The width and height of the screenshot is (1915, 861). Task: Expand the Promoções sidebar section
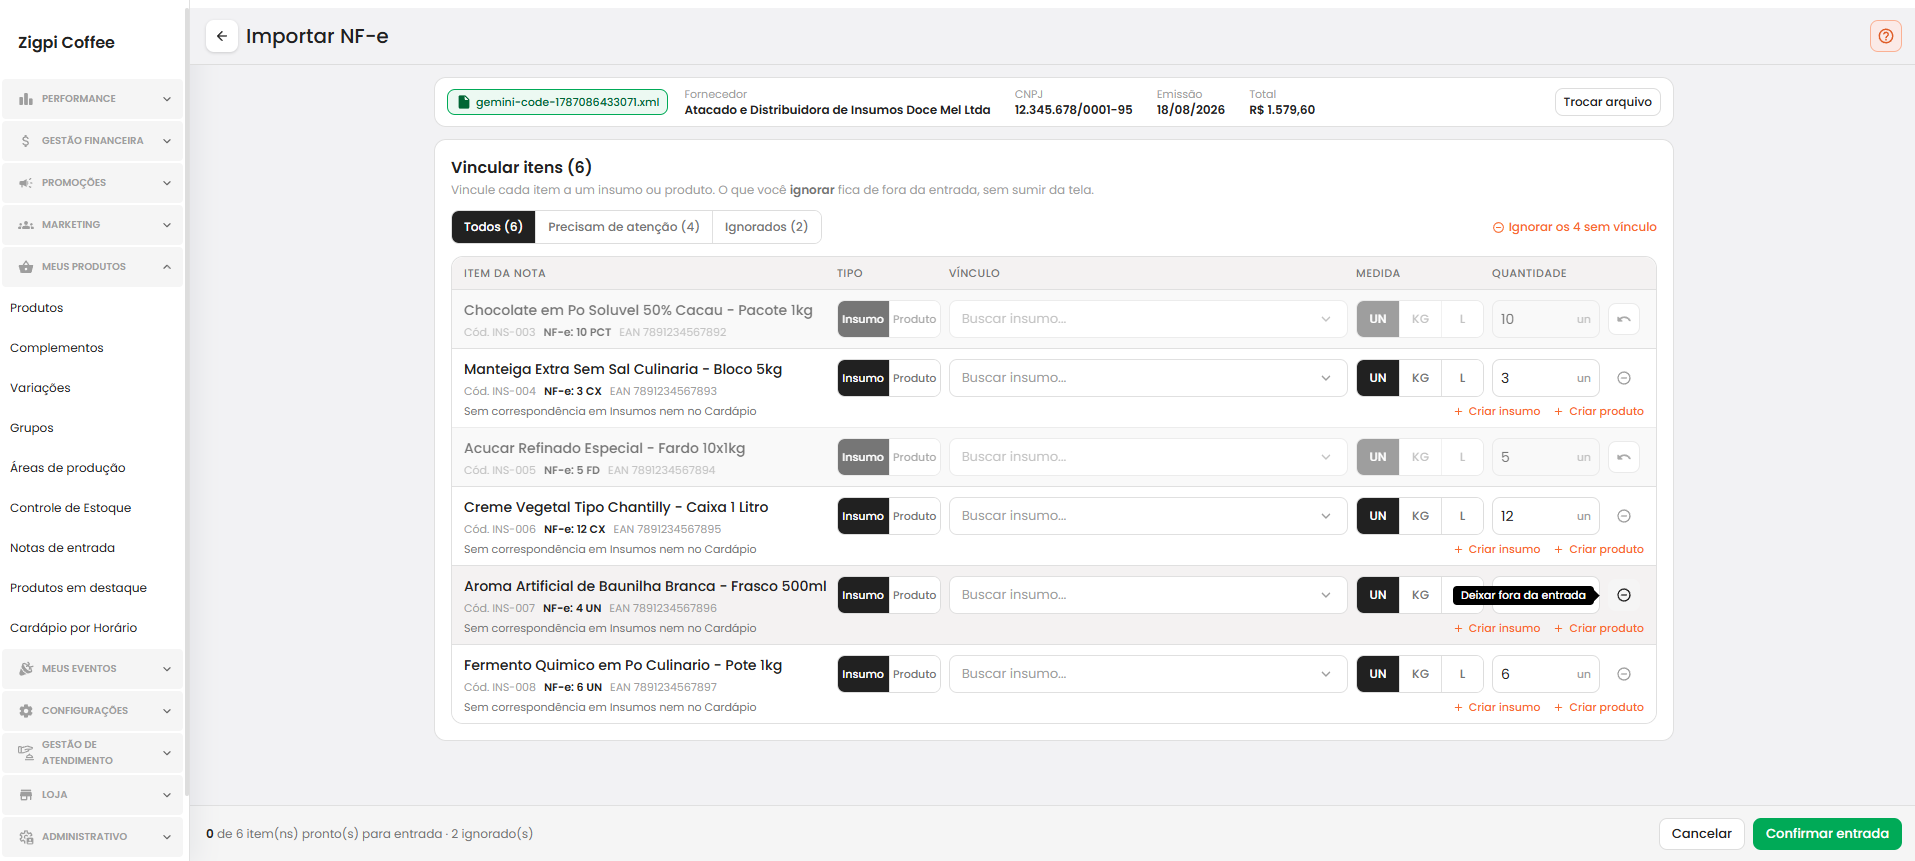(x=93, y=183)
